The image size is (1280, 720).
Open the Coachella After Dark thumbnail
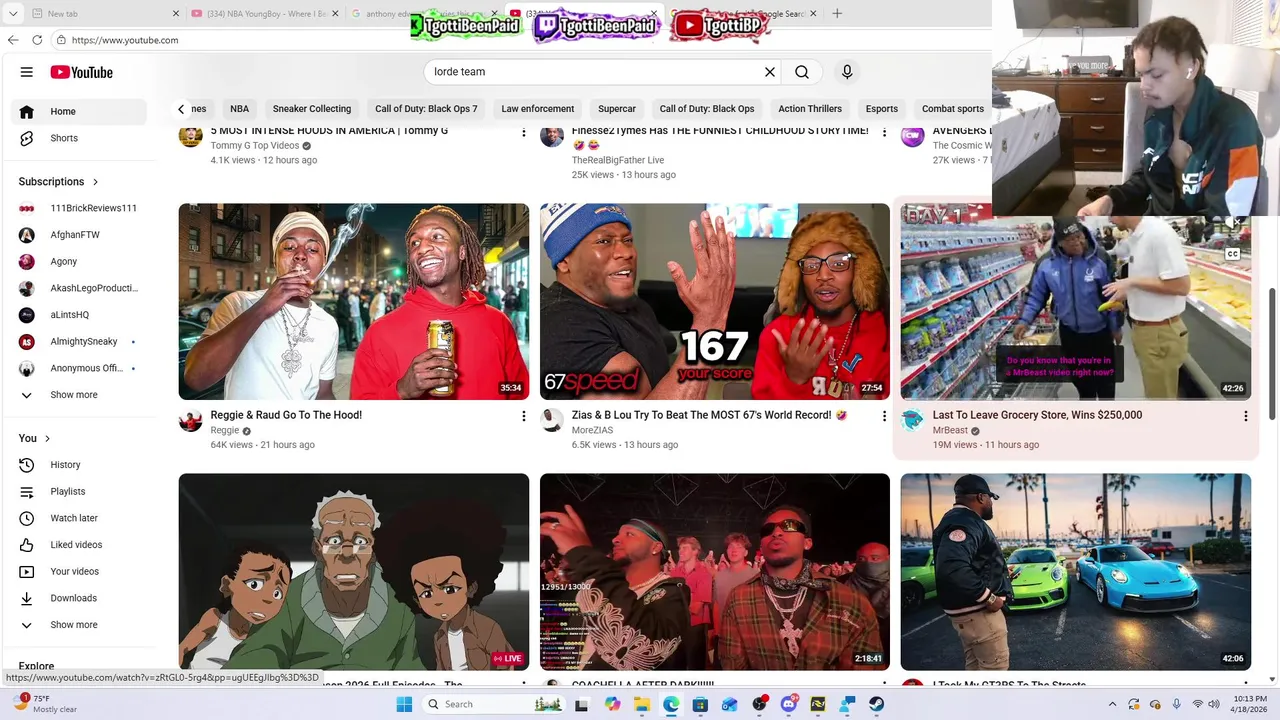point(715,572)
